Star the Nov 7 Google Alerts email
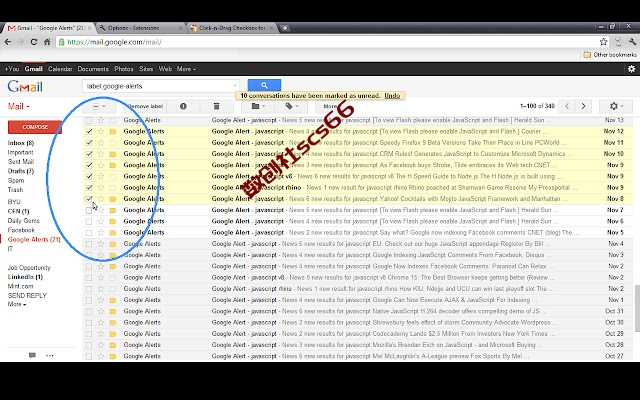 [x=101, y=210]
